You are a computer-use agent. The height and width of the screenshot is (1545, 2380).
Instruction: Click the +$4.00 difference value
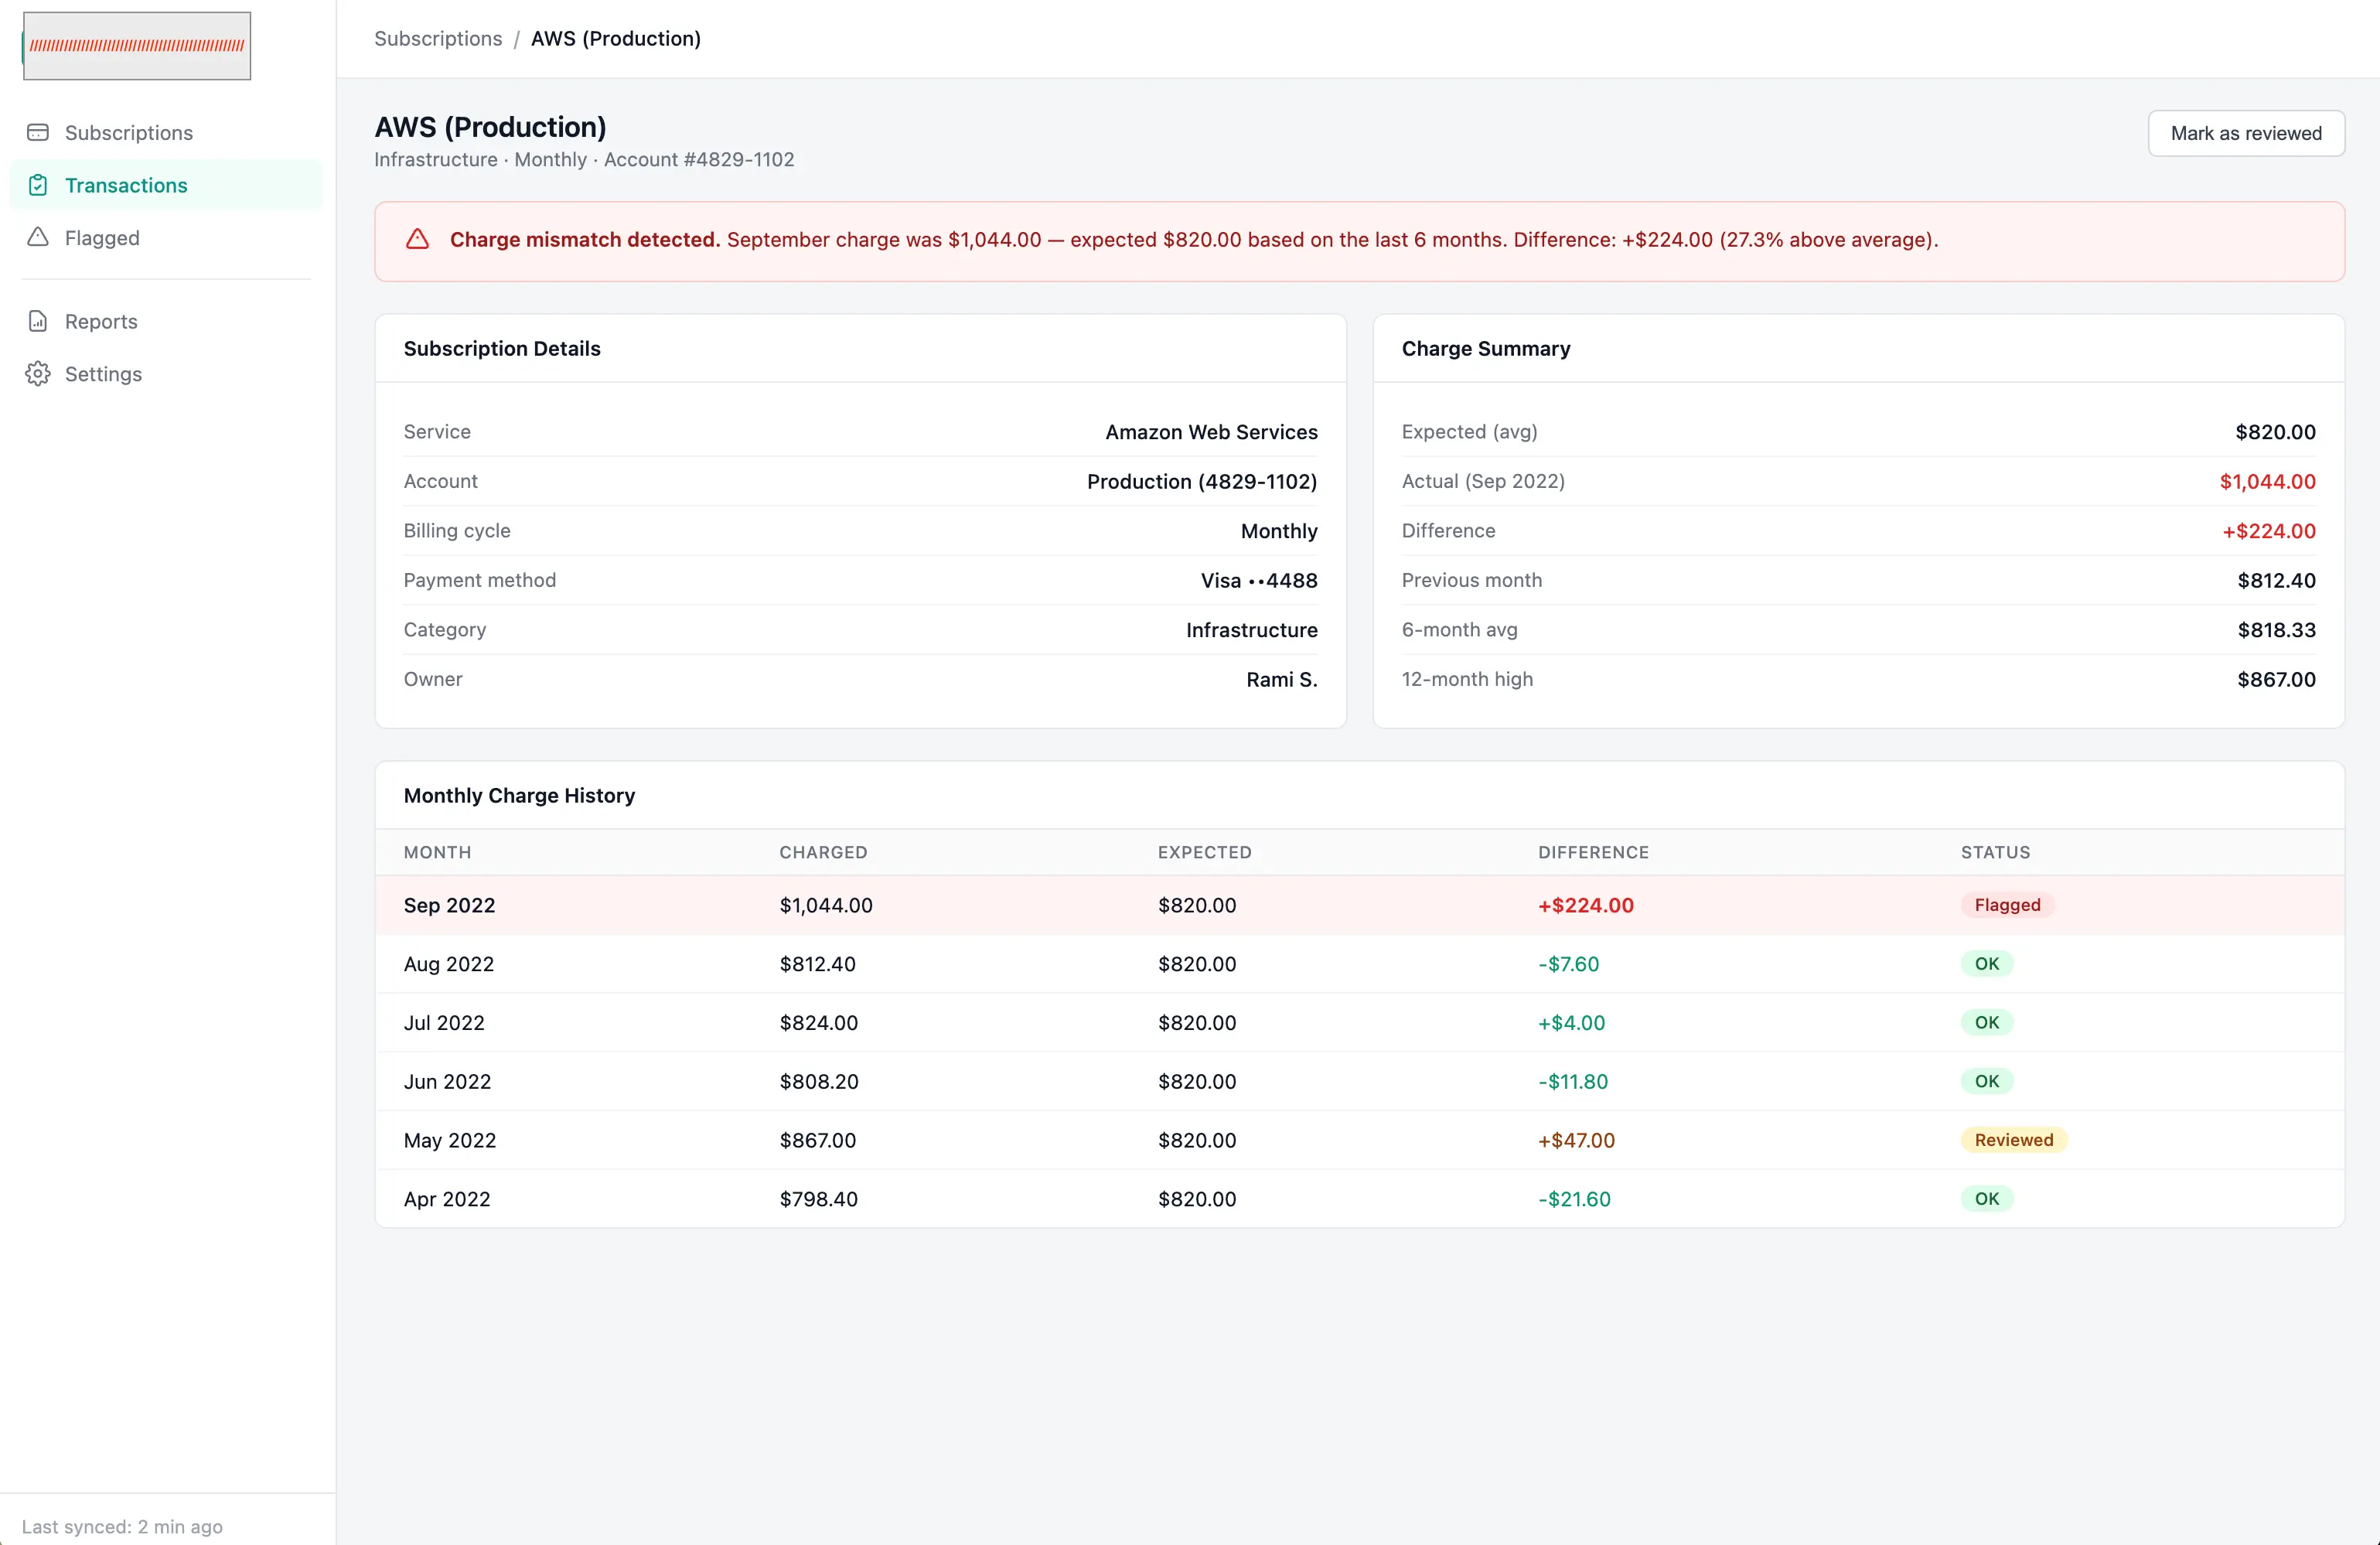1572,1022
